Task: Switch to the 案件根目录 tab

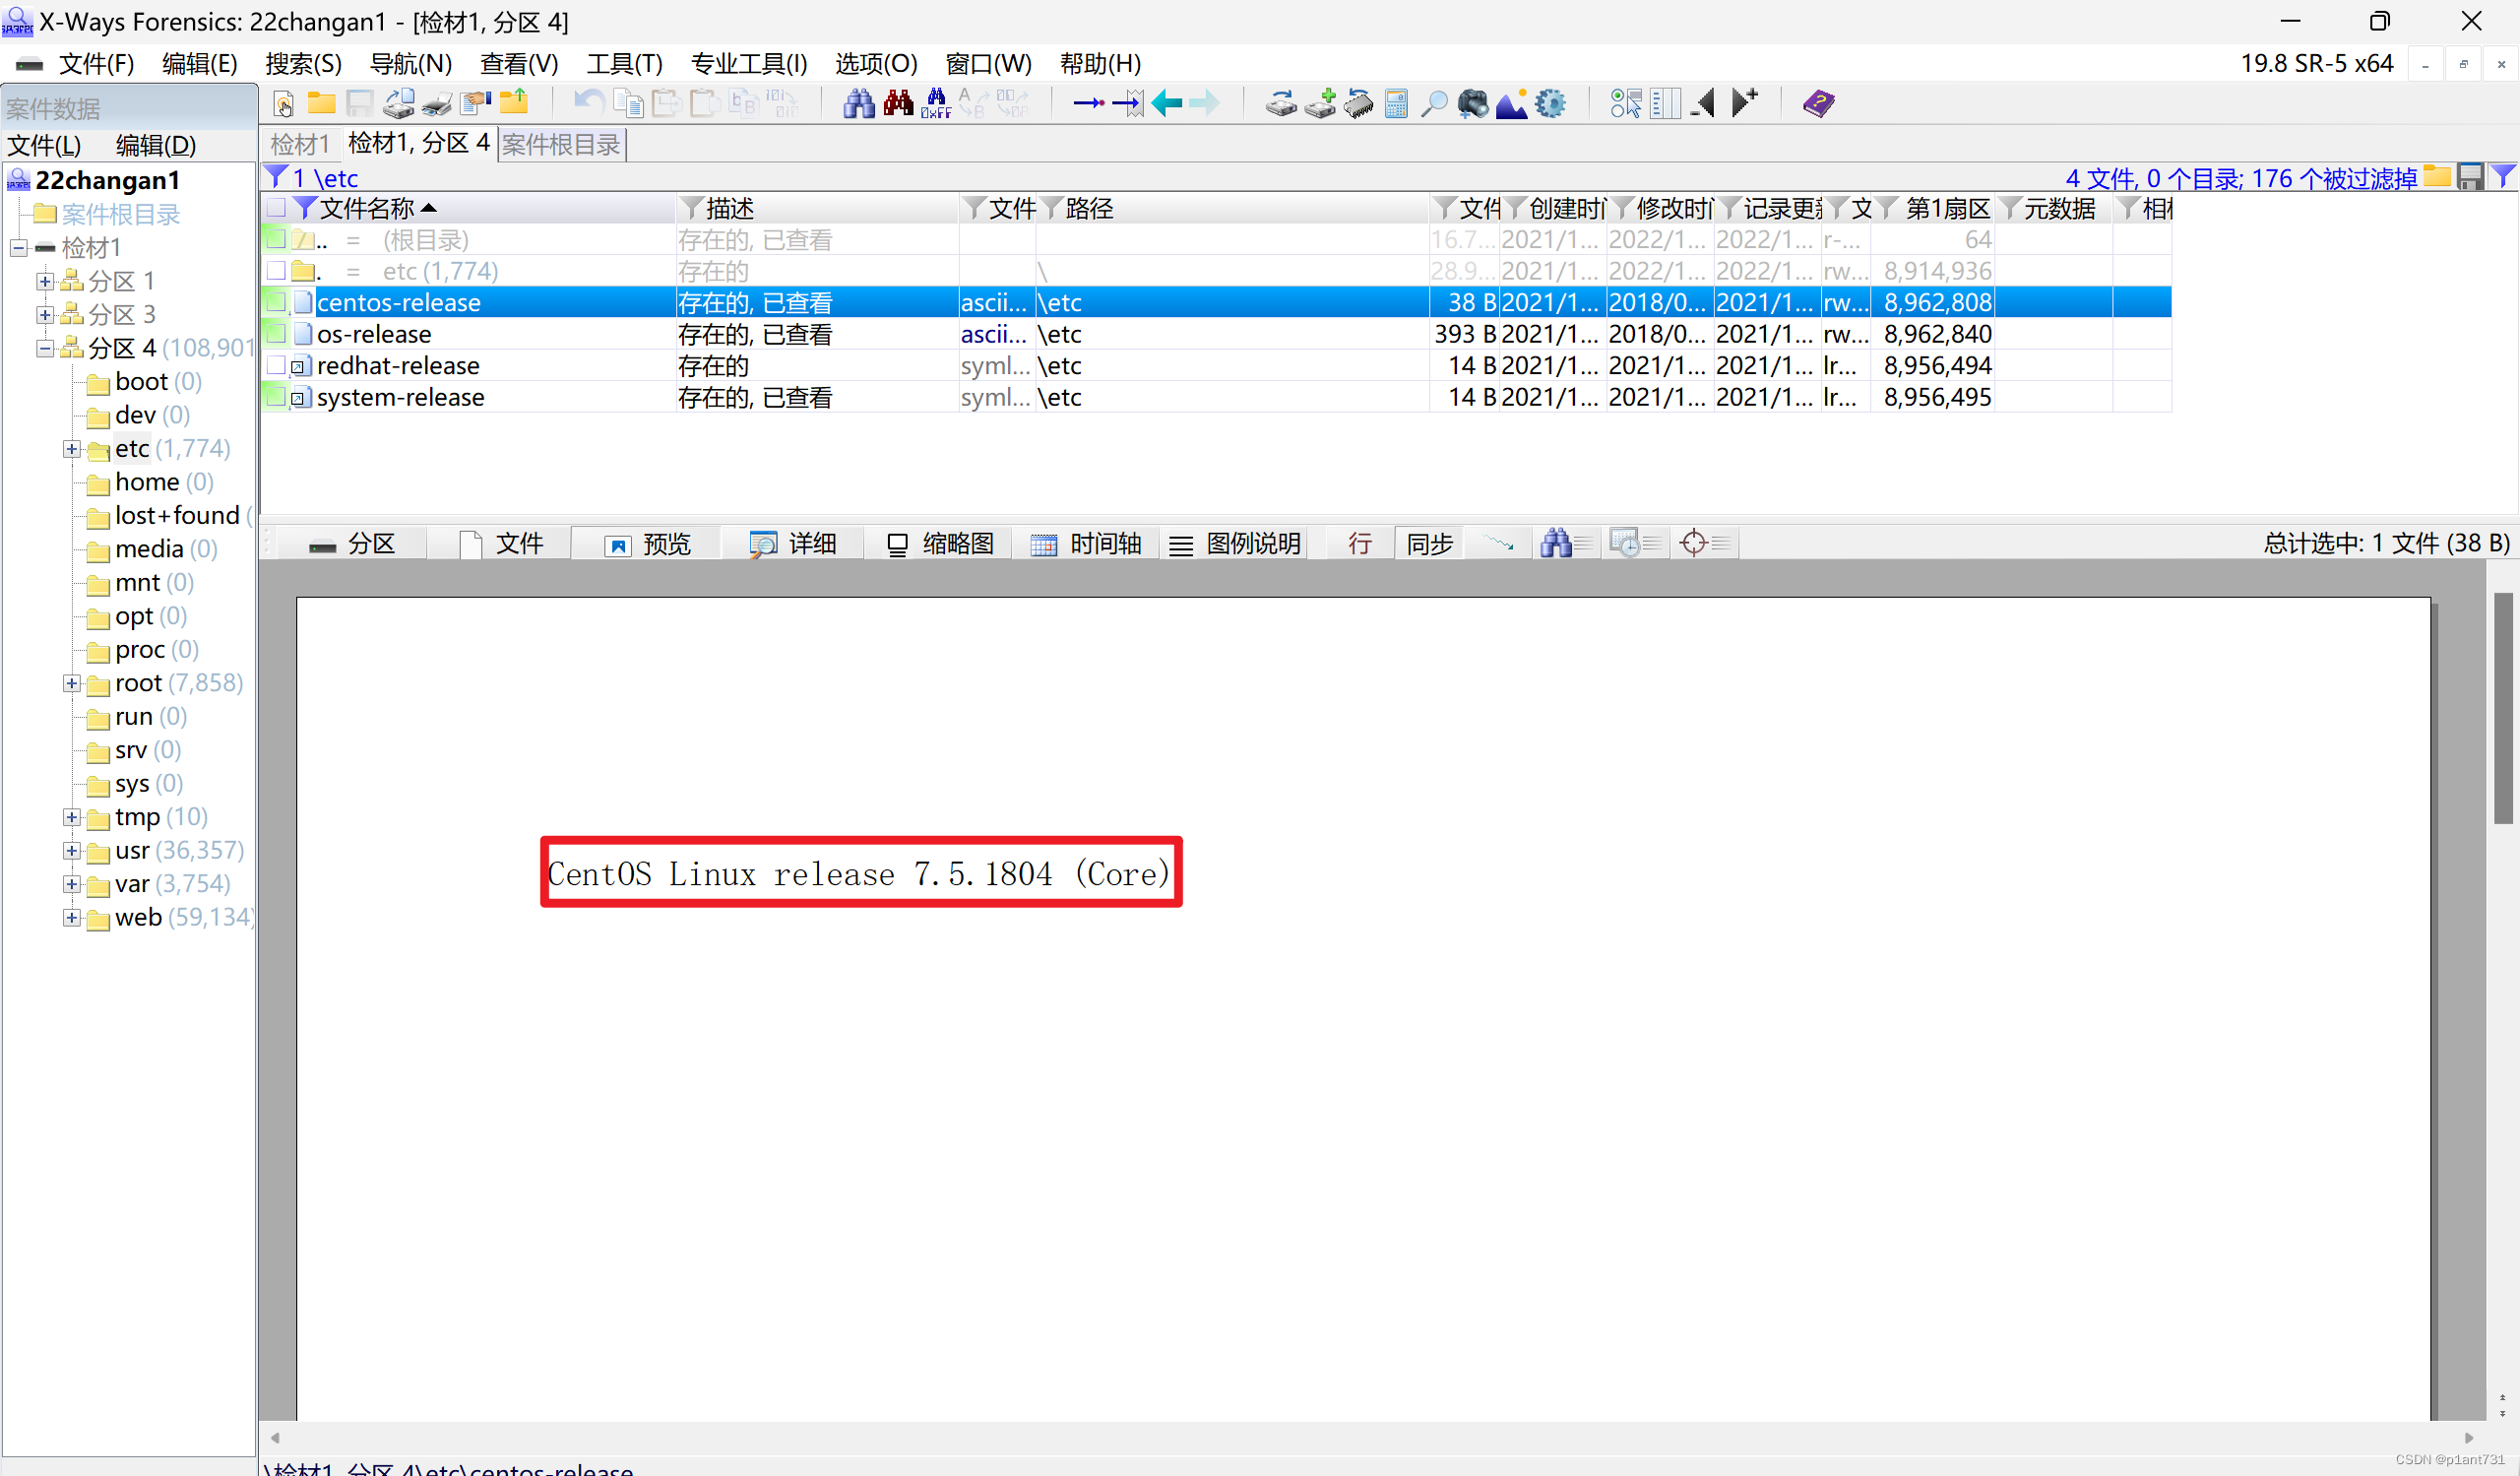Action: tap(561, 145)
